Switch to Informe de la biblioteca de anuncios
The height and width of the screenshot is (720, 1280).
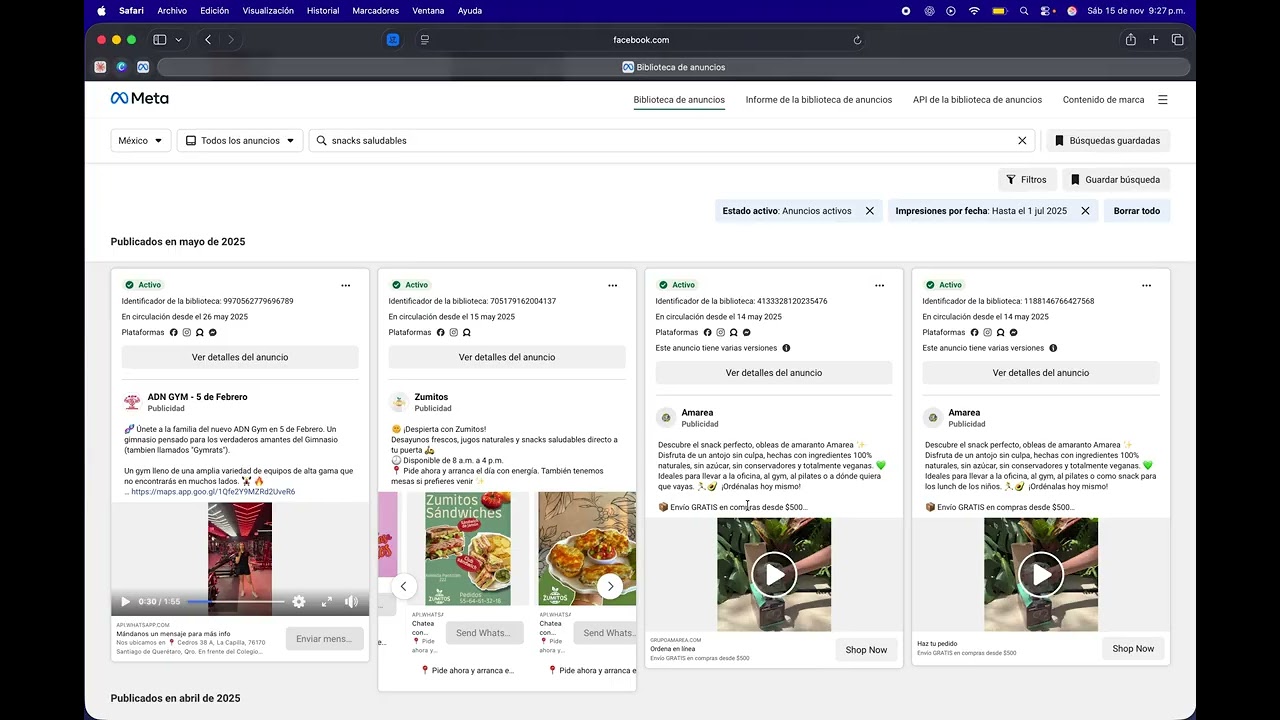pyautogui.click(x=819, y=100)
